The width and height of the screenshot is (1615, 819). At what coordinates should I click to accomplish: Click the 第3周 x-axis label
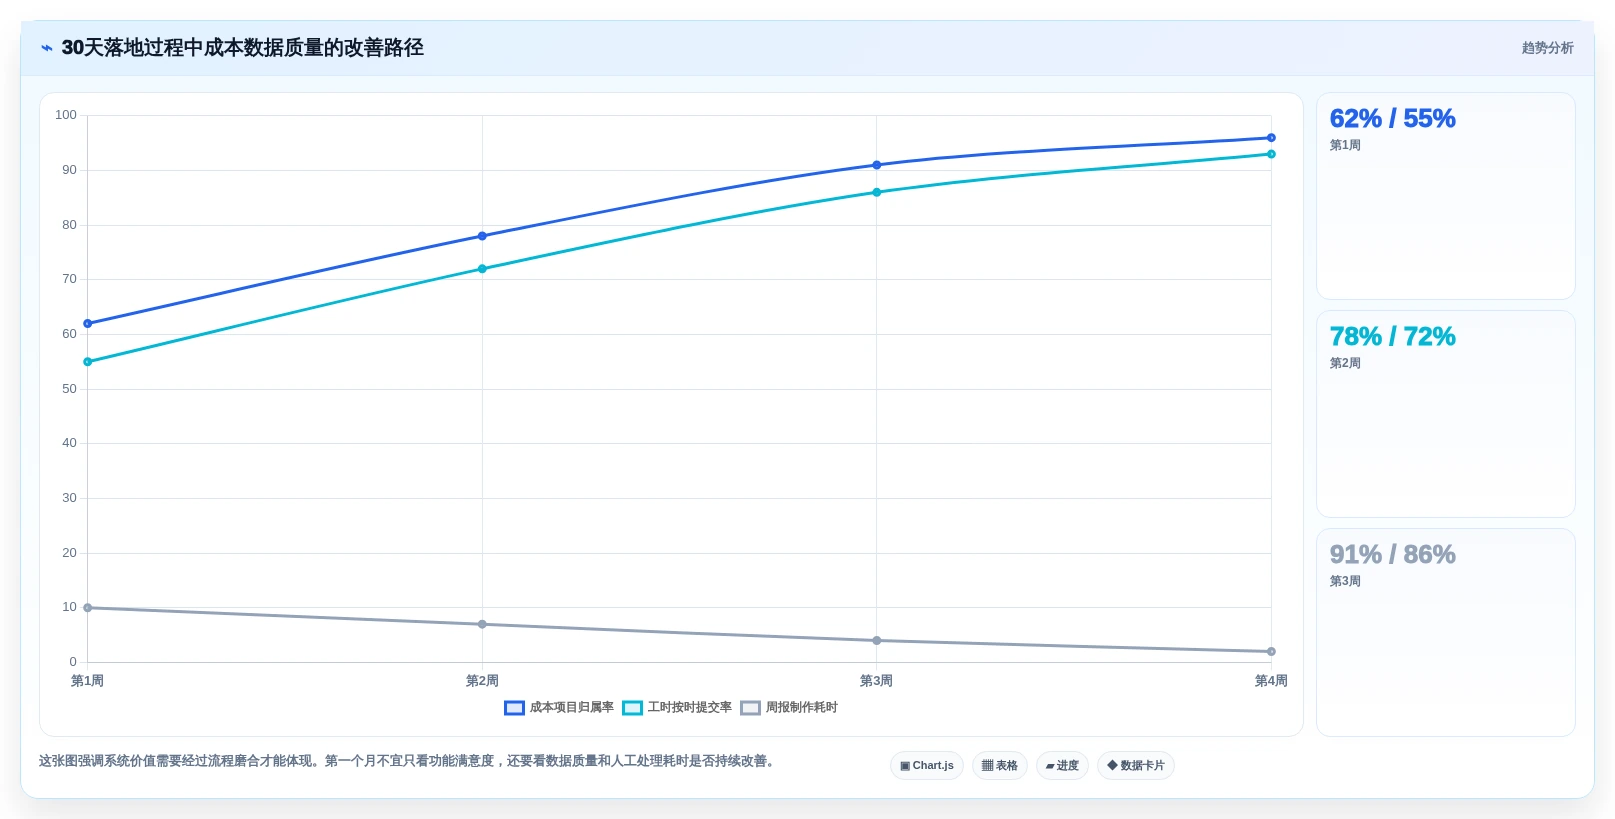876,681
